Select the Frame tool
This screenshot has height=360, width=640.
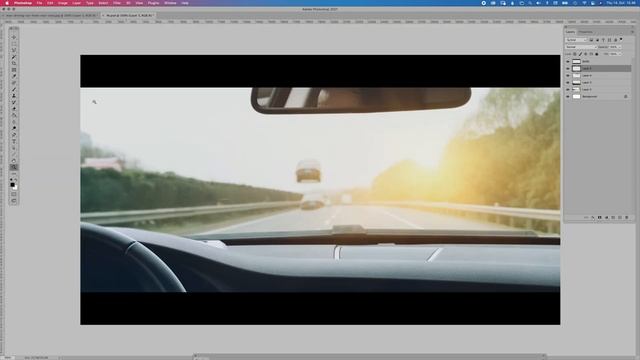coord(14,70)
